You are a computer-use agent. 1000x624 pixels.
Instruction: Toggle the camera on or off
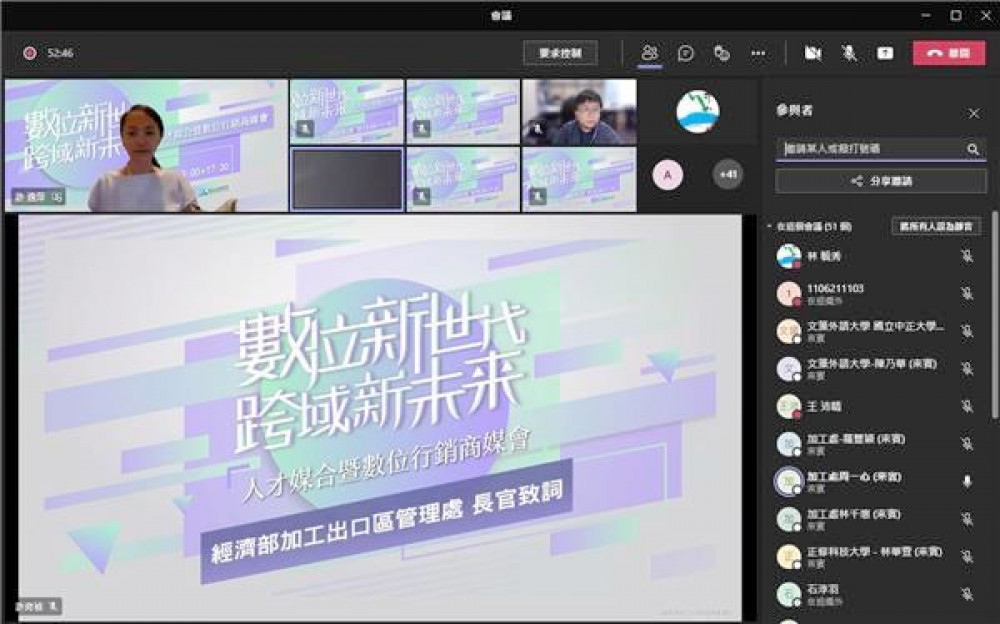tap(812, 53)
